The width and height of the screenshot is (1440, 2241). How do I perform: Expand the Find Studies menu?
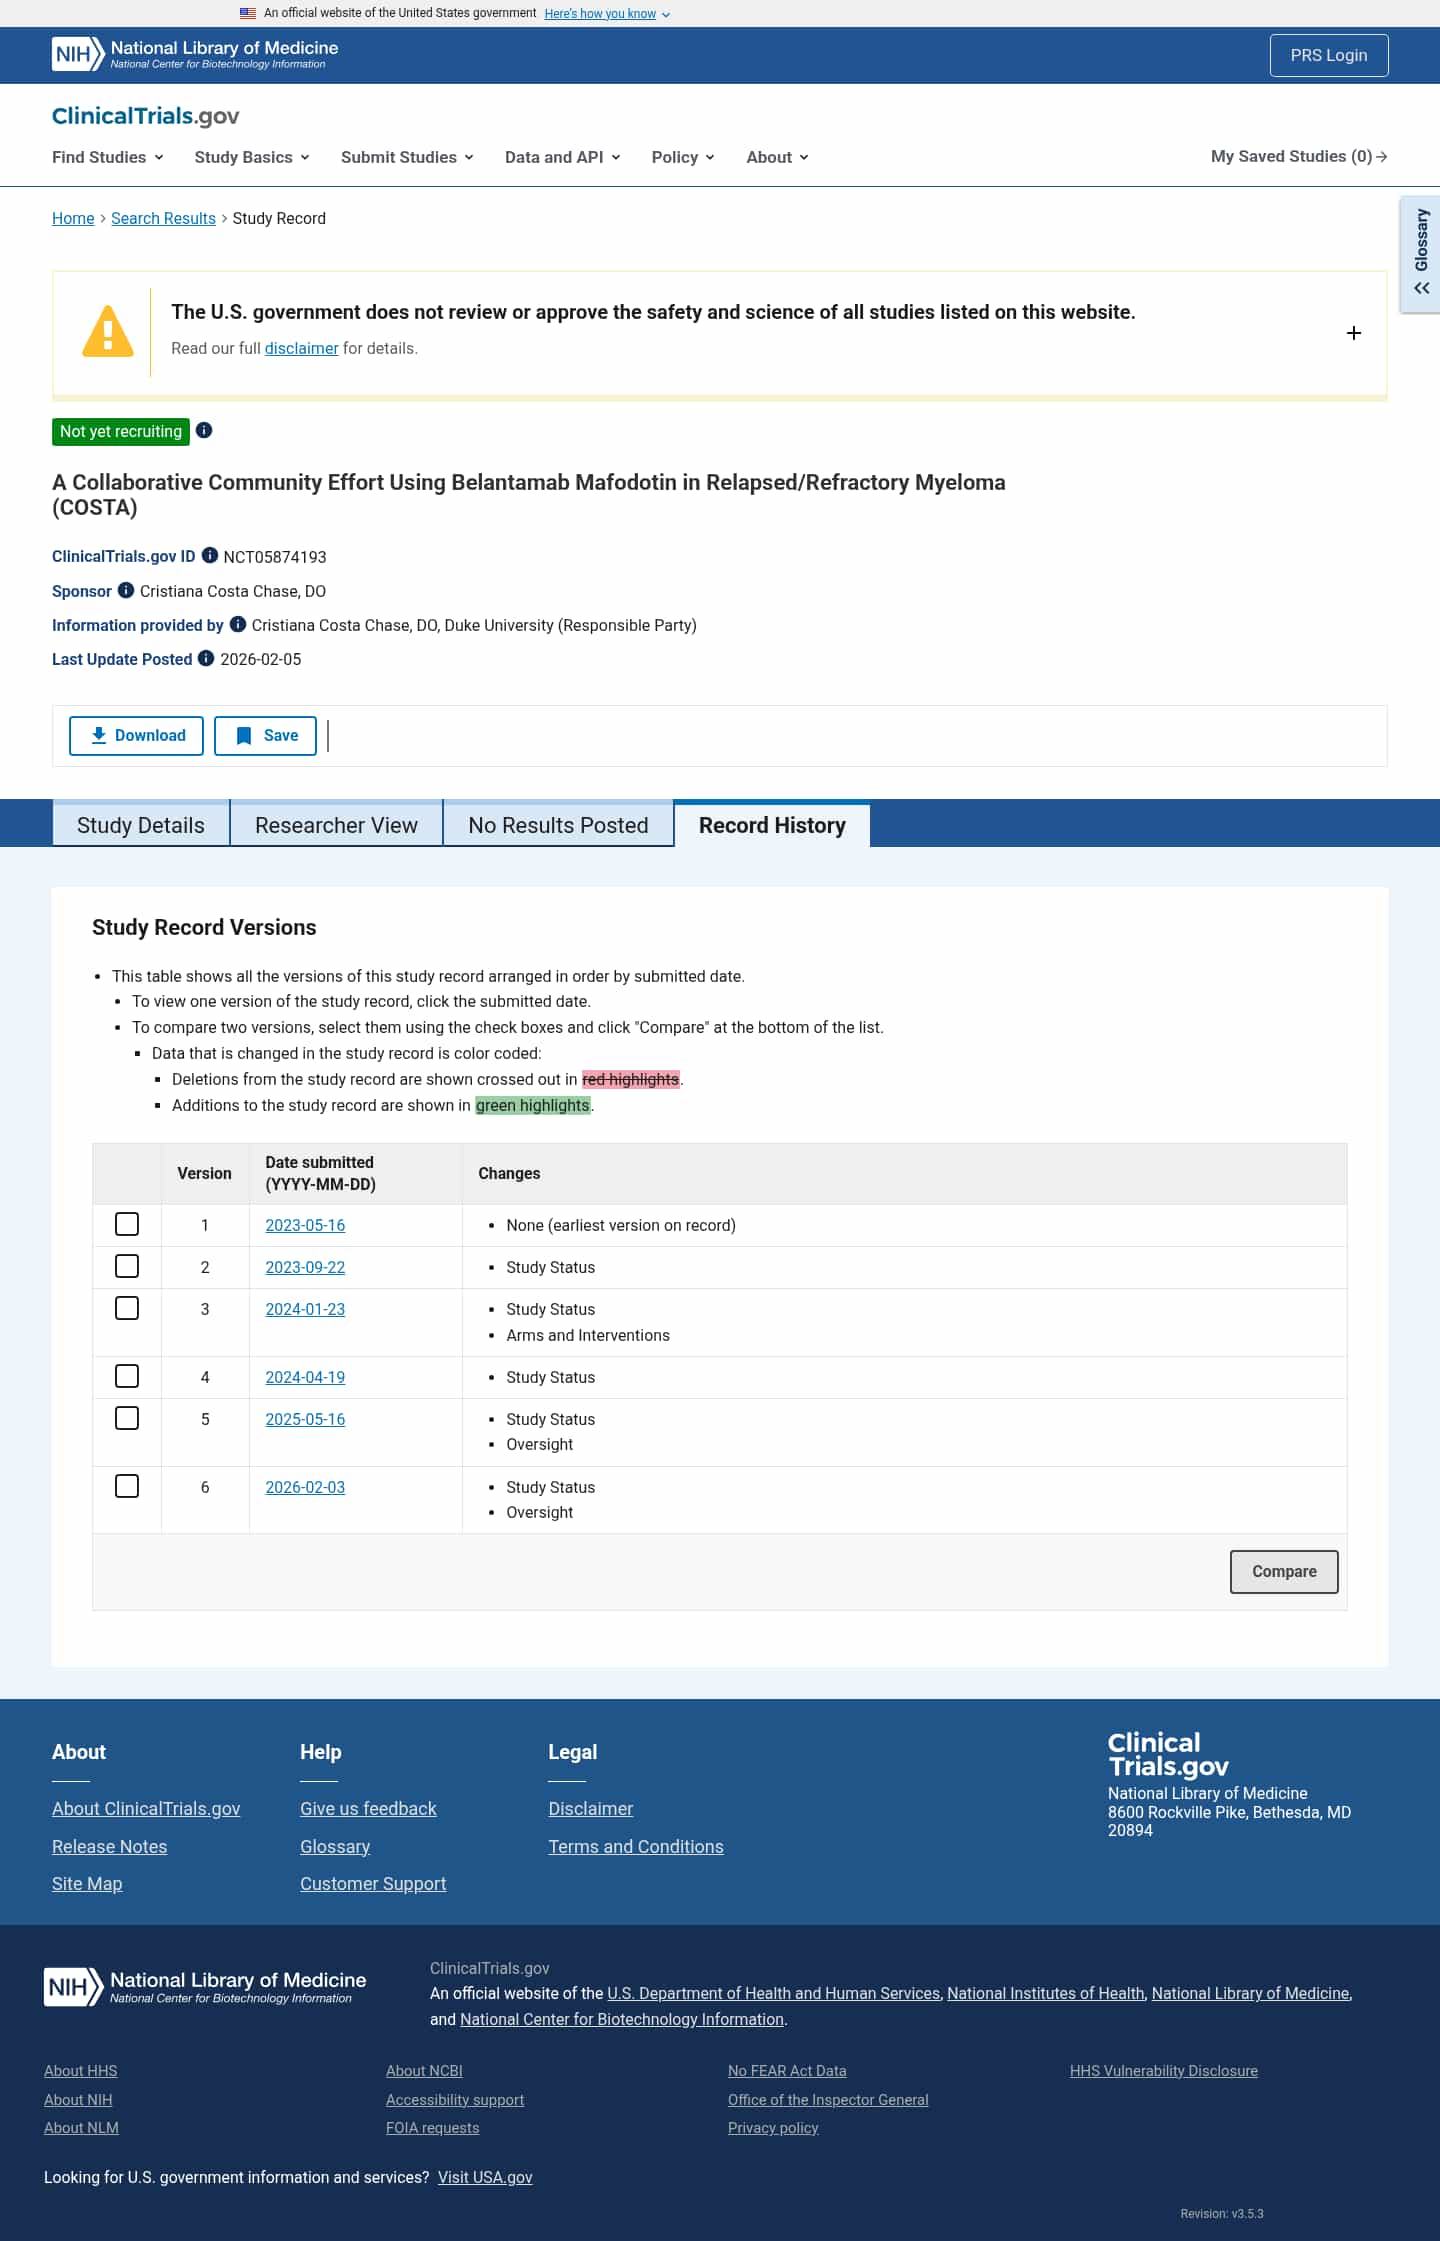pyautogui.click(x=107, y=157)
